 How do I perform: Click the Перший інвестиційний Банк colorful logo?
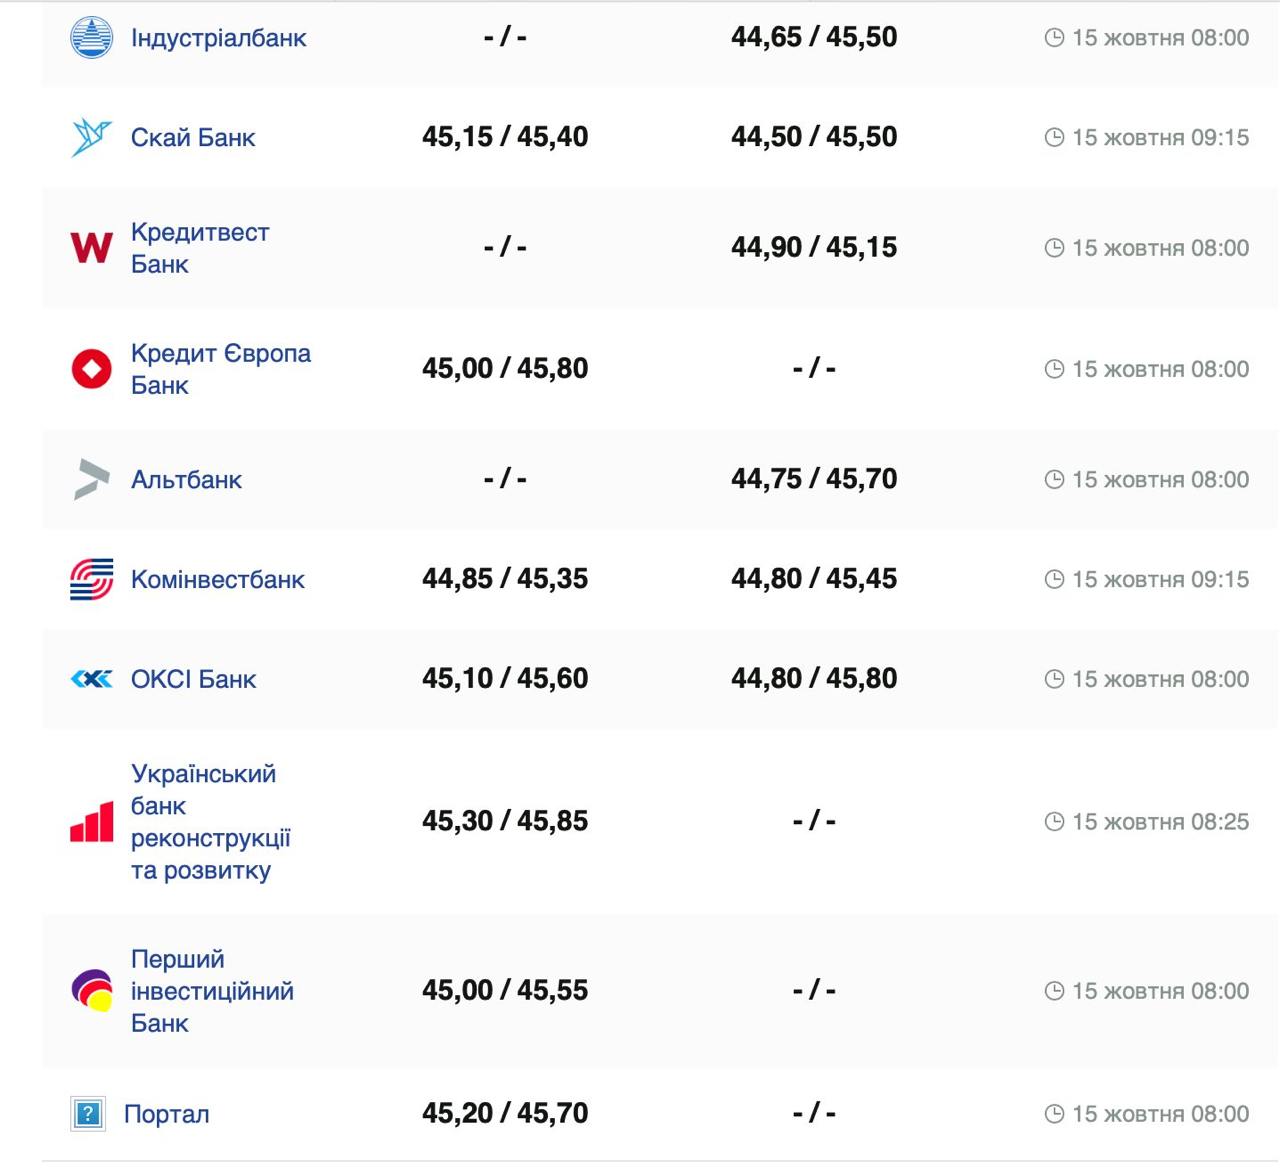(x=91, y=990)
